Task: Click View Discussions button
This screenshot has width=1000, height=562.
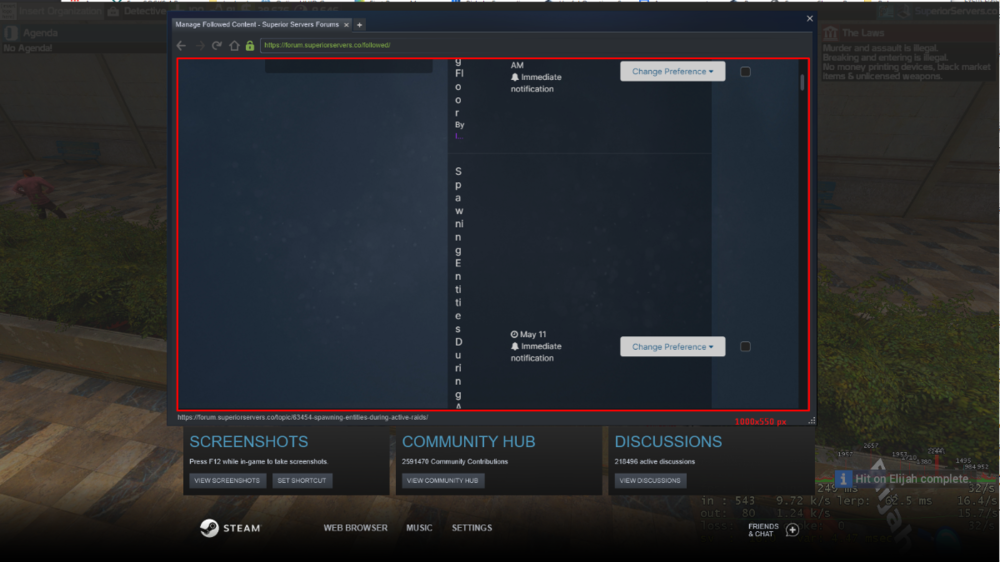Action: pyautogui.click(x=650, y=480)
